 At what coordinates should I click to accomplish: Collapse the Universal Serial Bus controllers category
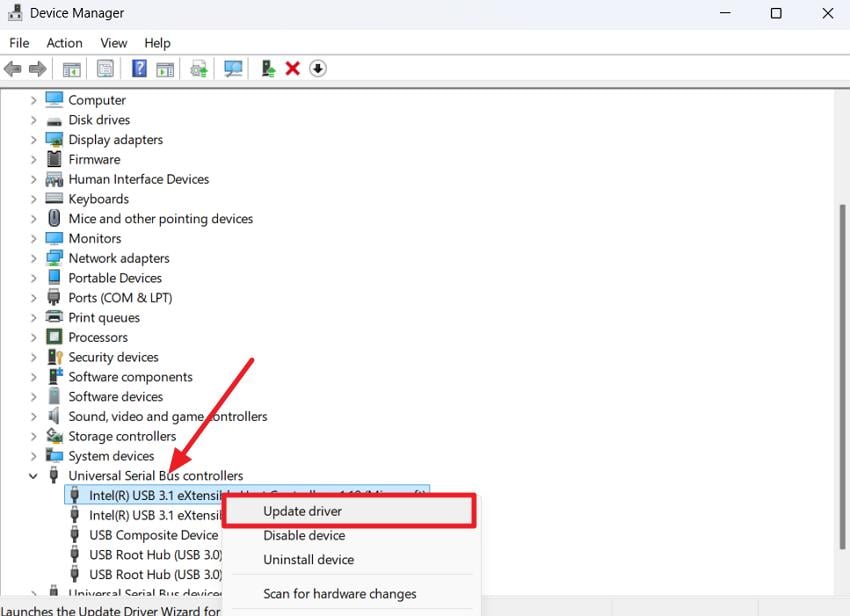(x=33, y=475)
